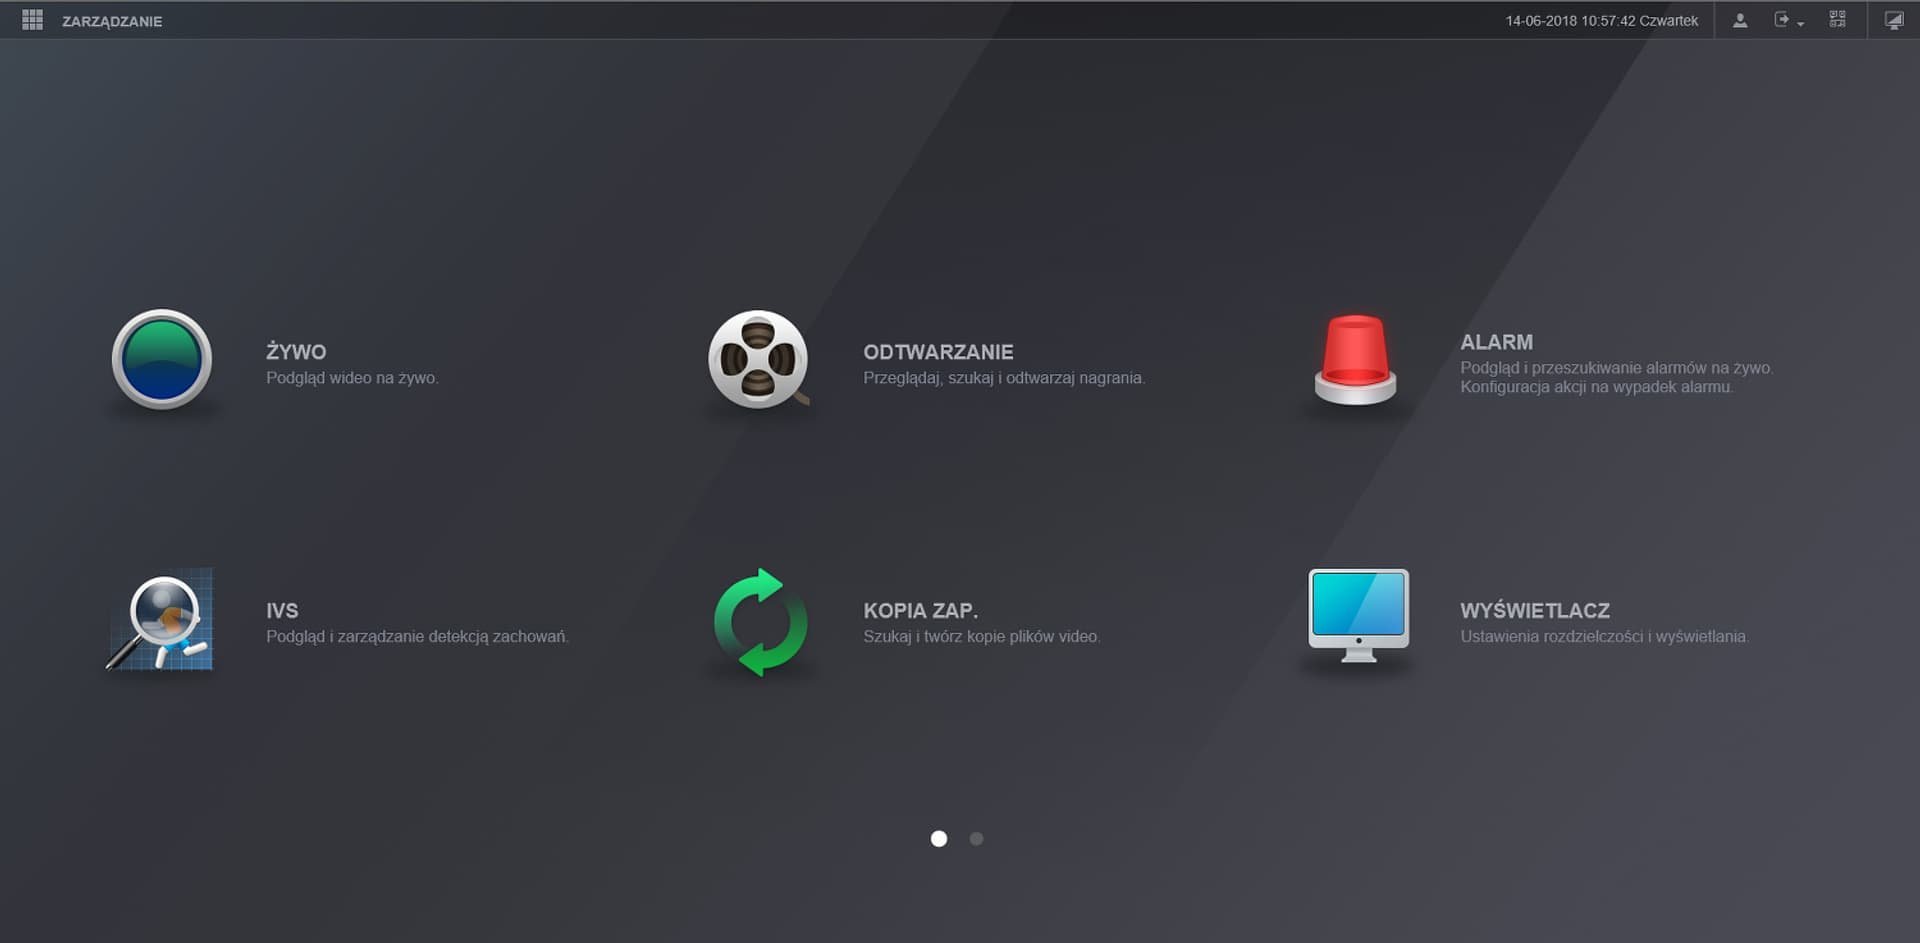
Task: Click the ZARZĄDZANIE menu title
Action: (x=112, y=21)
